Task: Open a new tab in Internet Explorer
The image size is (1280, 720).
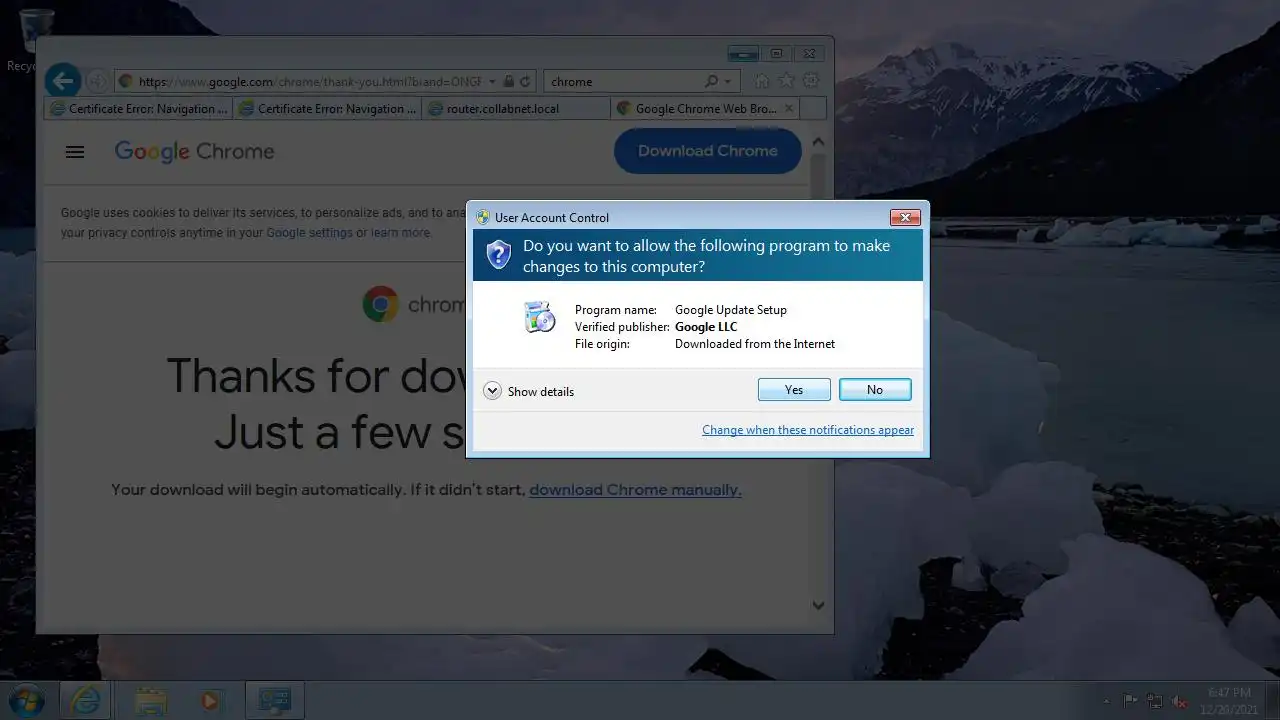Action: [x=814, y=109]
